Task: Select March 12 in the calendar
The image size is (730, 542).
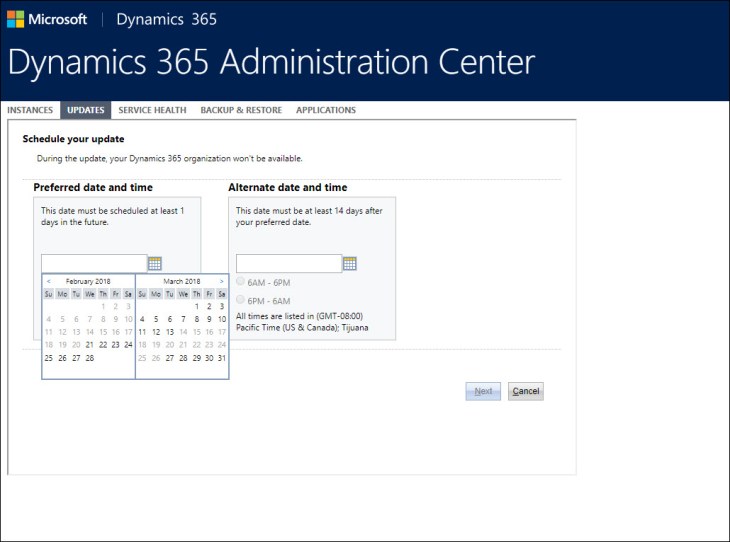Action: pos(156,332)
